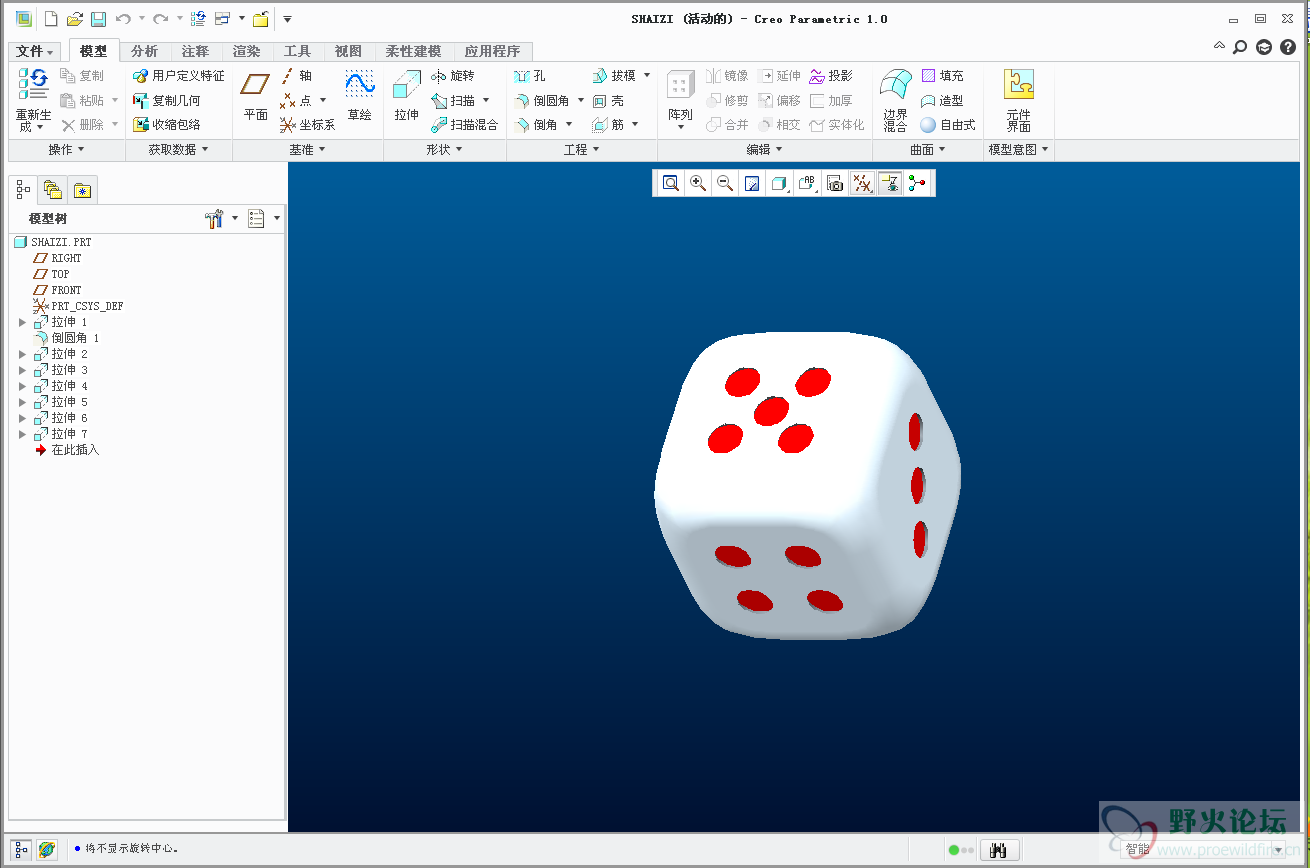Expand the 拉伸 4 feature node

click(23, 386)
